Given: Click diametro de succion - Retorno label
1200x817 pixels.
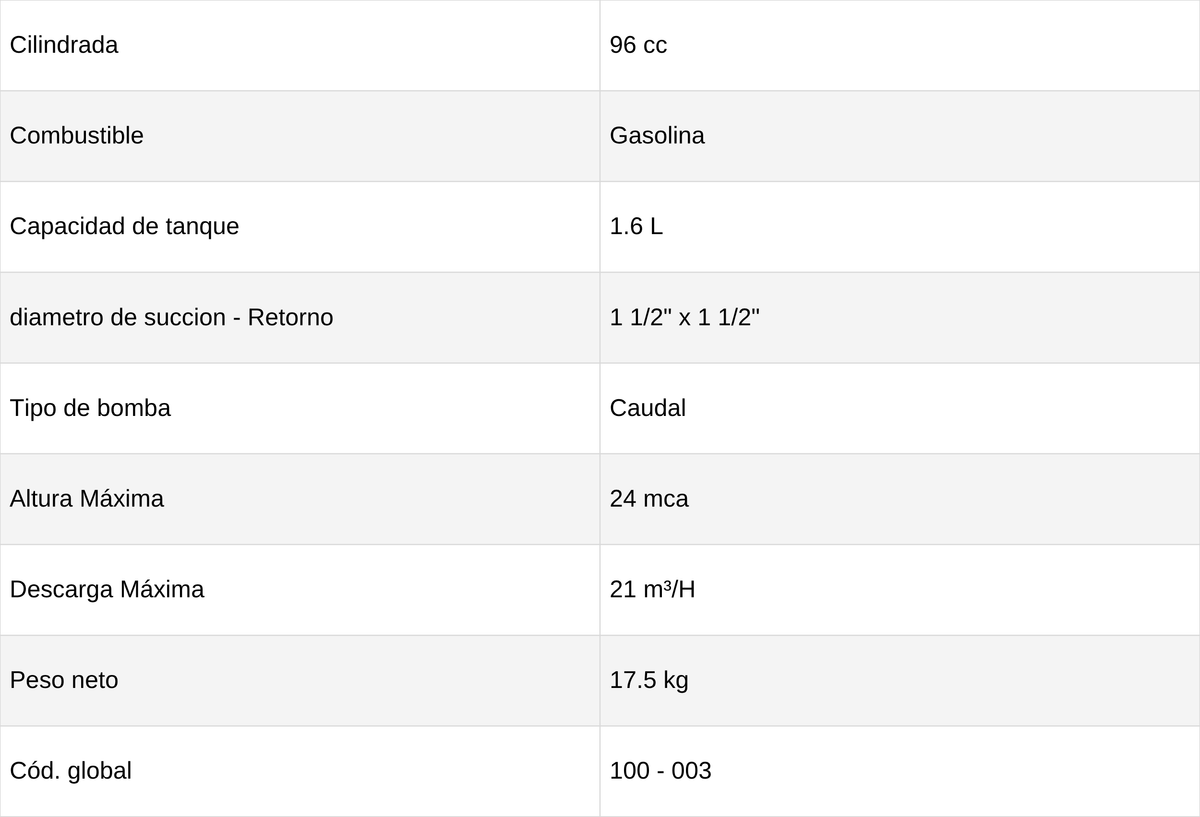Looking at the screenshot, I should click(x=171, y=317).
